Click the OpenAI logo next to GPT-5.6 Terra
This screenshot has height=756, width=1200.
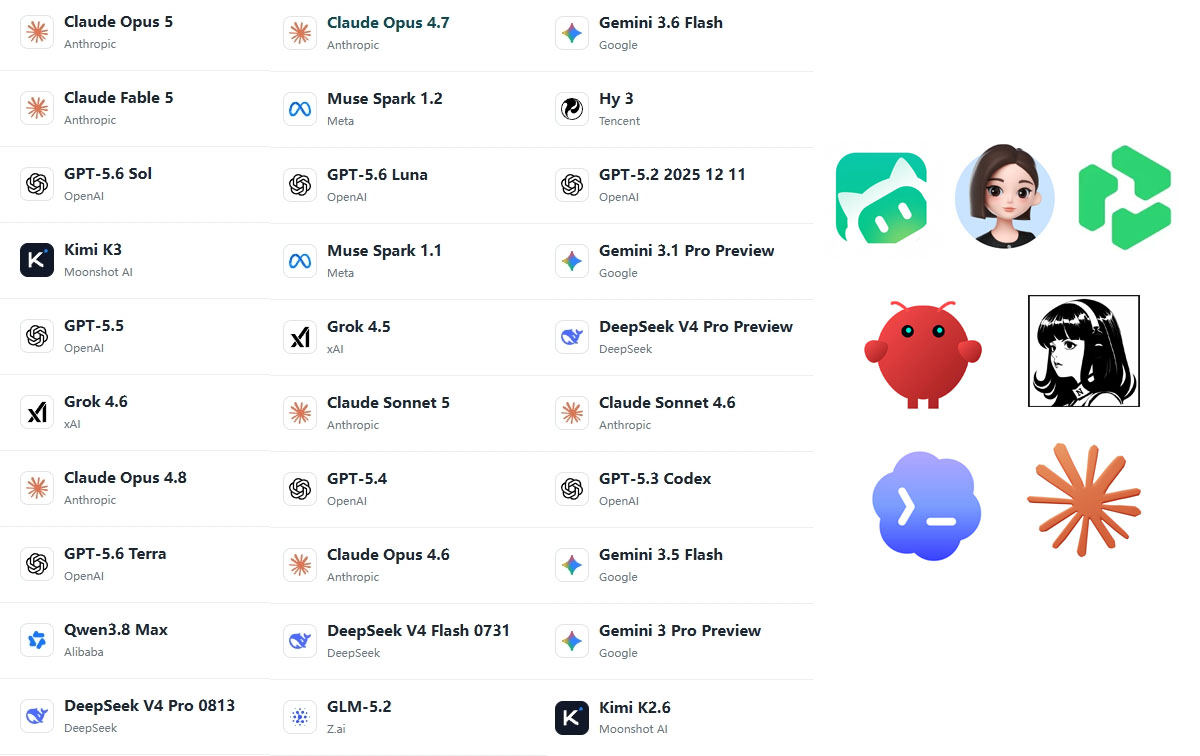[x=37, y=563]
